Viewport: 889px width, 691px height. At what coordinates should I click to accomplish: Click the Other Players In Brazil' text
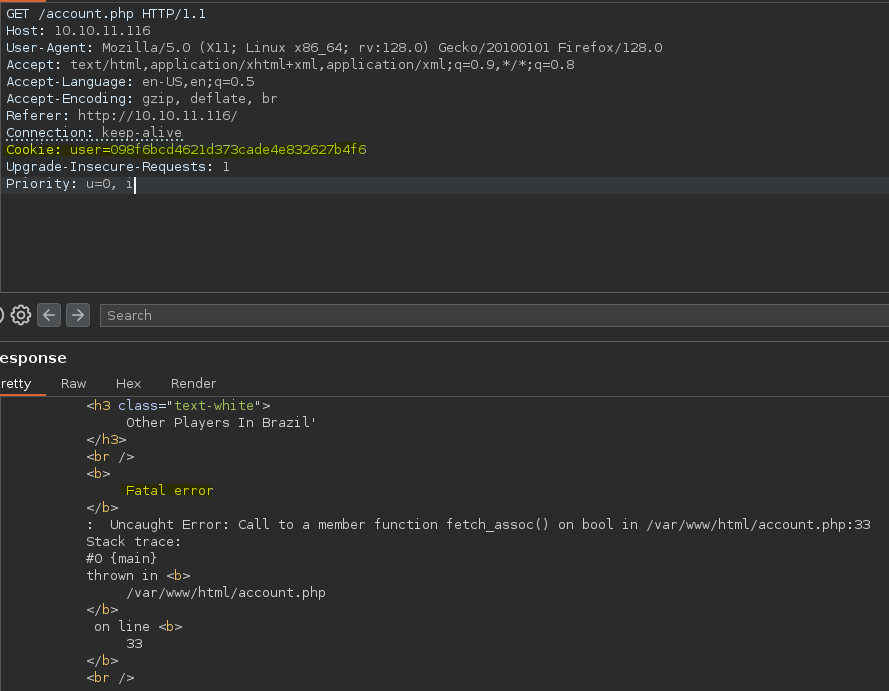(x=221, y=422)
